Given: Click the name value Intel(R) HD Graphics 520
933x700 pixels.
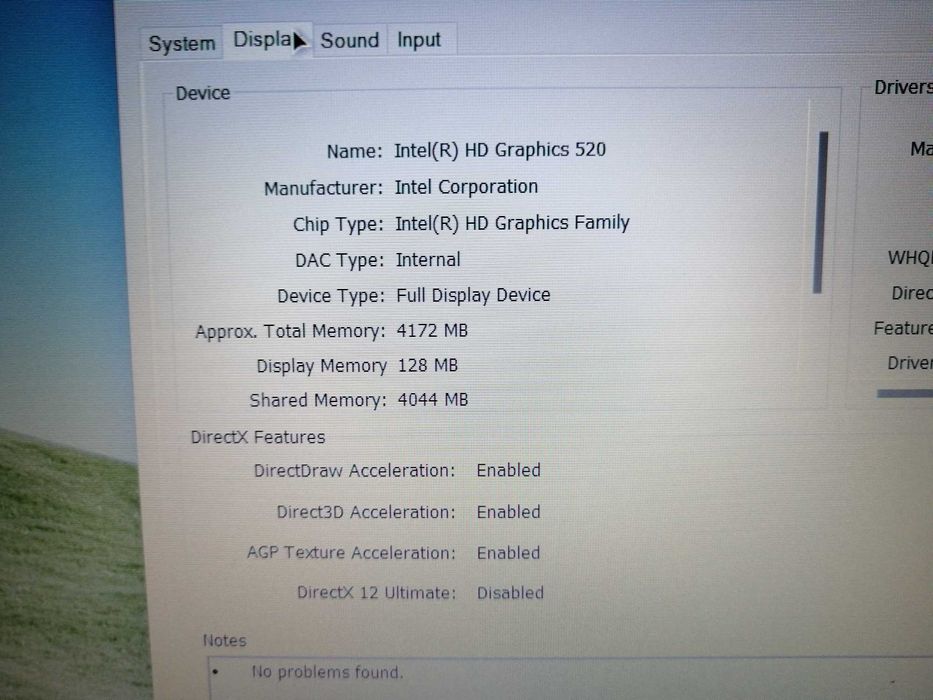Looking at the screenshot, I should 500,149.
